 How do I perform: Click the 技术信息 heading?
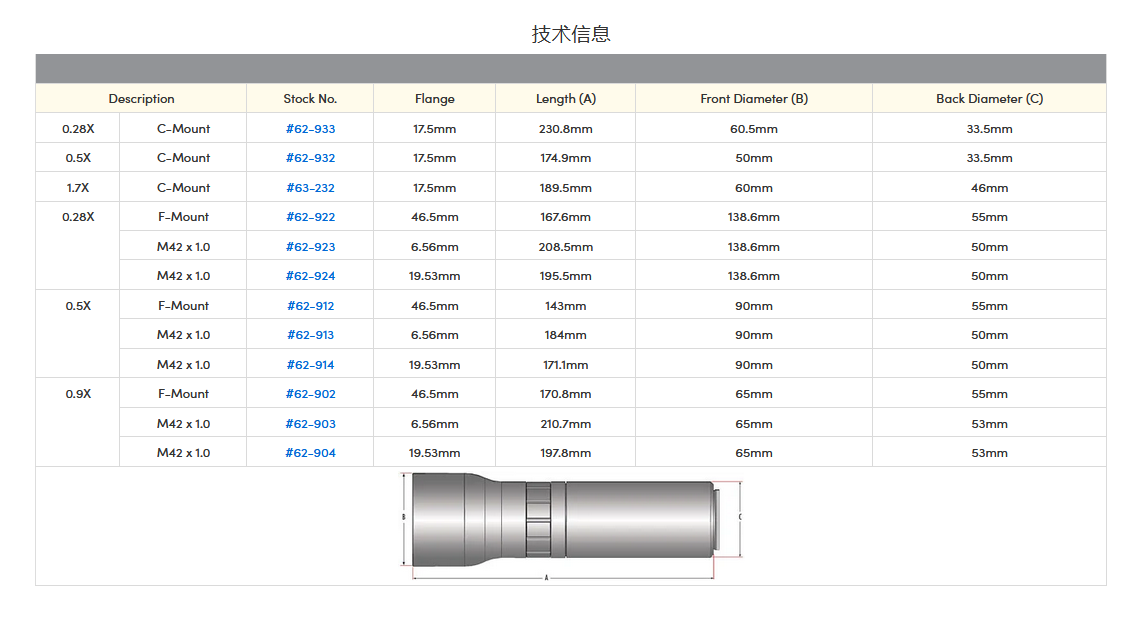click(571, 34)
